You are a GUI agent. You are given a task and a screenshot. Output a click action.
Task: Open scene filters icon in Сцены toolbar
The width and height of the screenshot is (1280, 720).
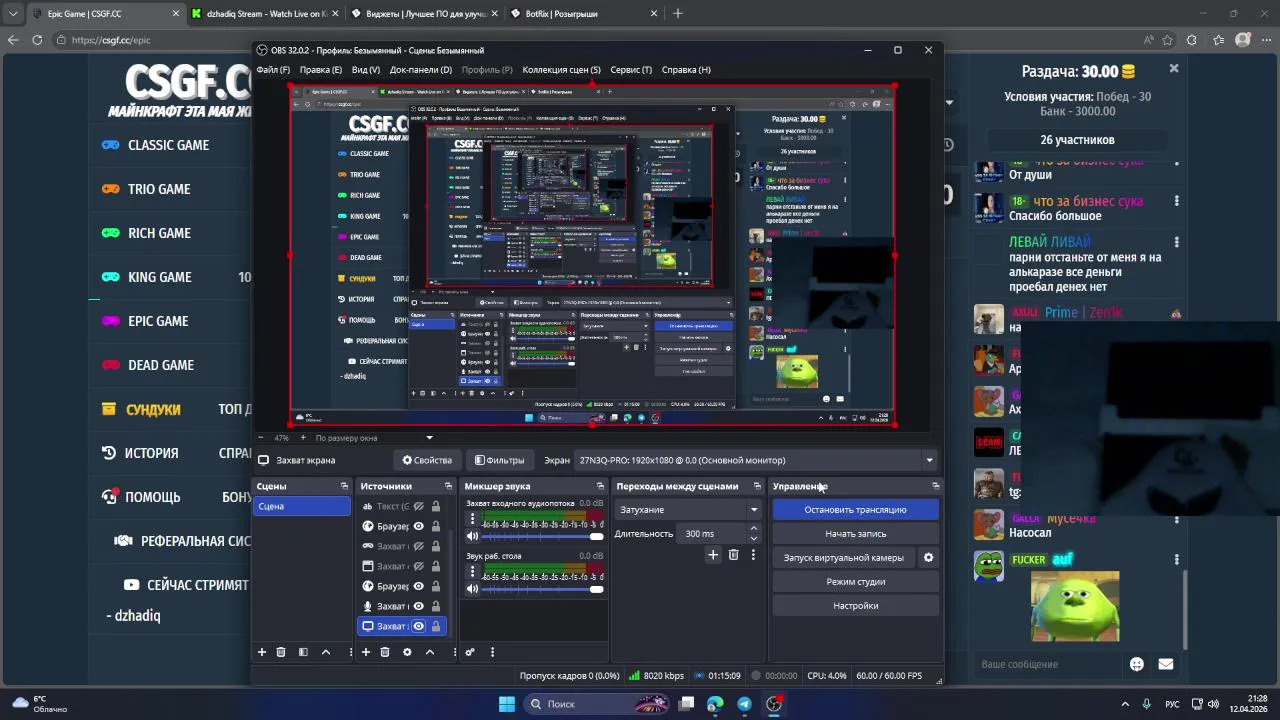click(x=303, y=652)
